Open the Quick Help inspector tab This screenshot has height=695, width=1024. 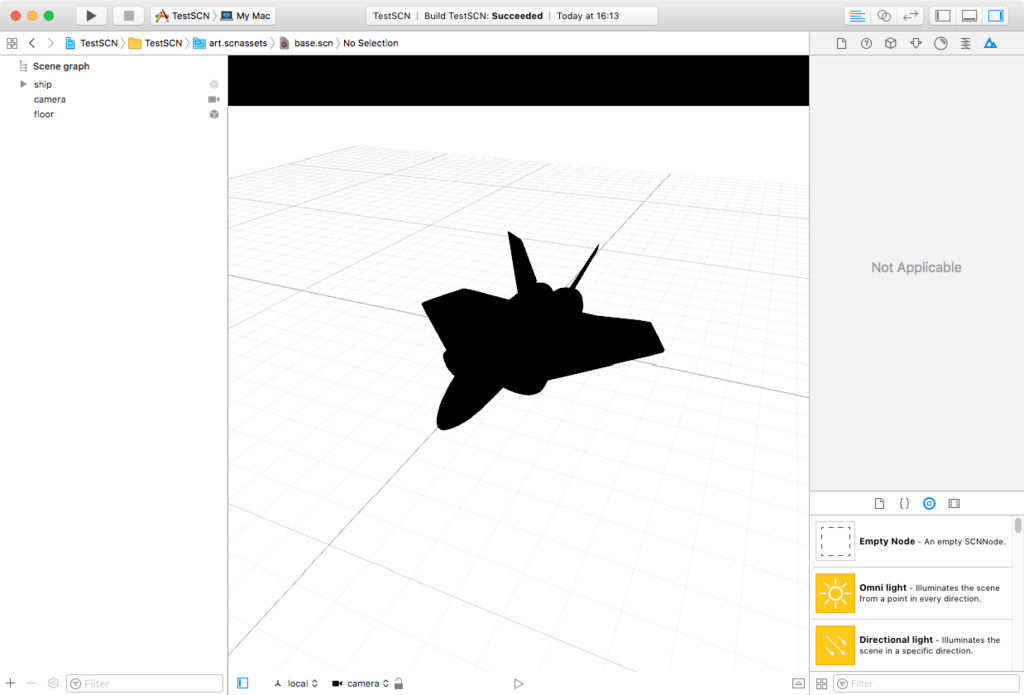(866, 43)
